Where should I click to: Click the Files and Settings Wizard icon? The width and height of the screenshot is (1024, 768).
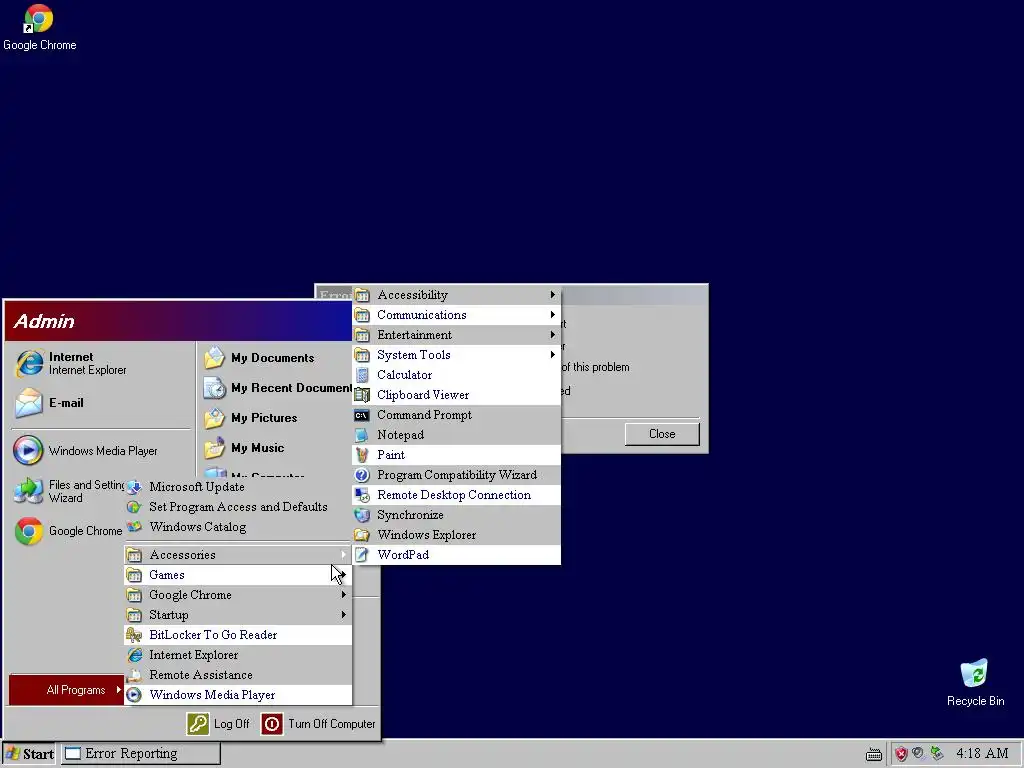[x=29, y=491]
